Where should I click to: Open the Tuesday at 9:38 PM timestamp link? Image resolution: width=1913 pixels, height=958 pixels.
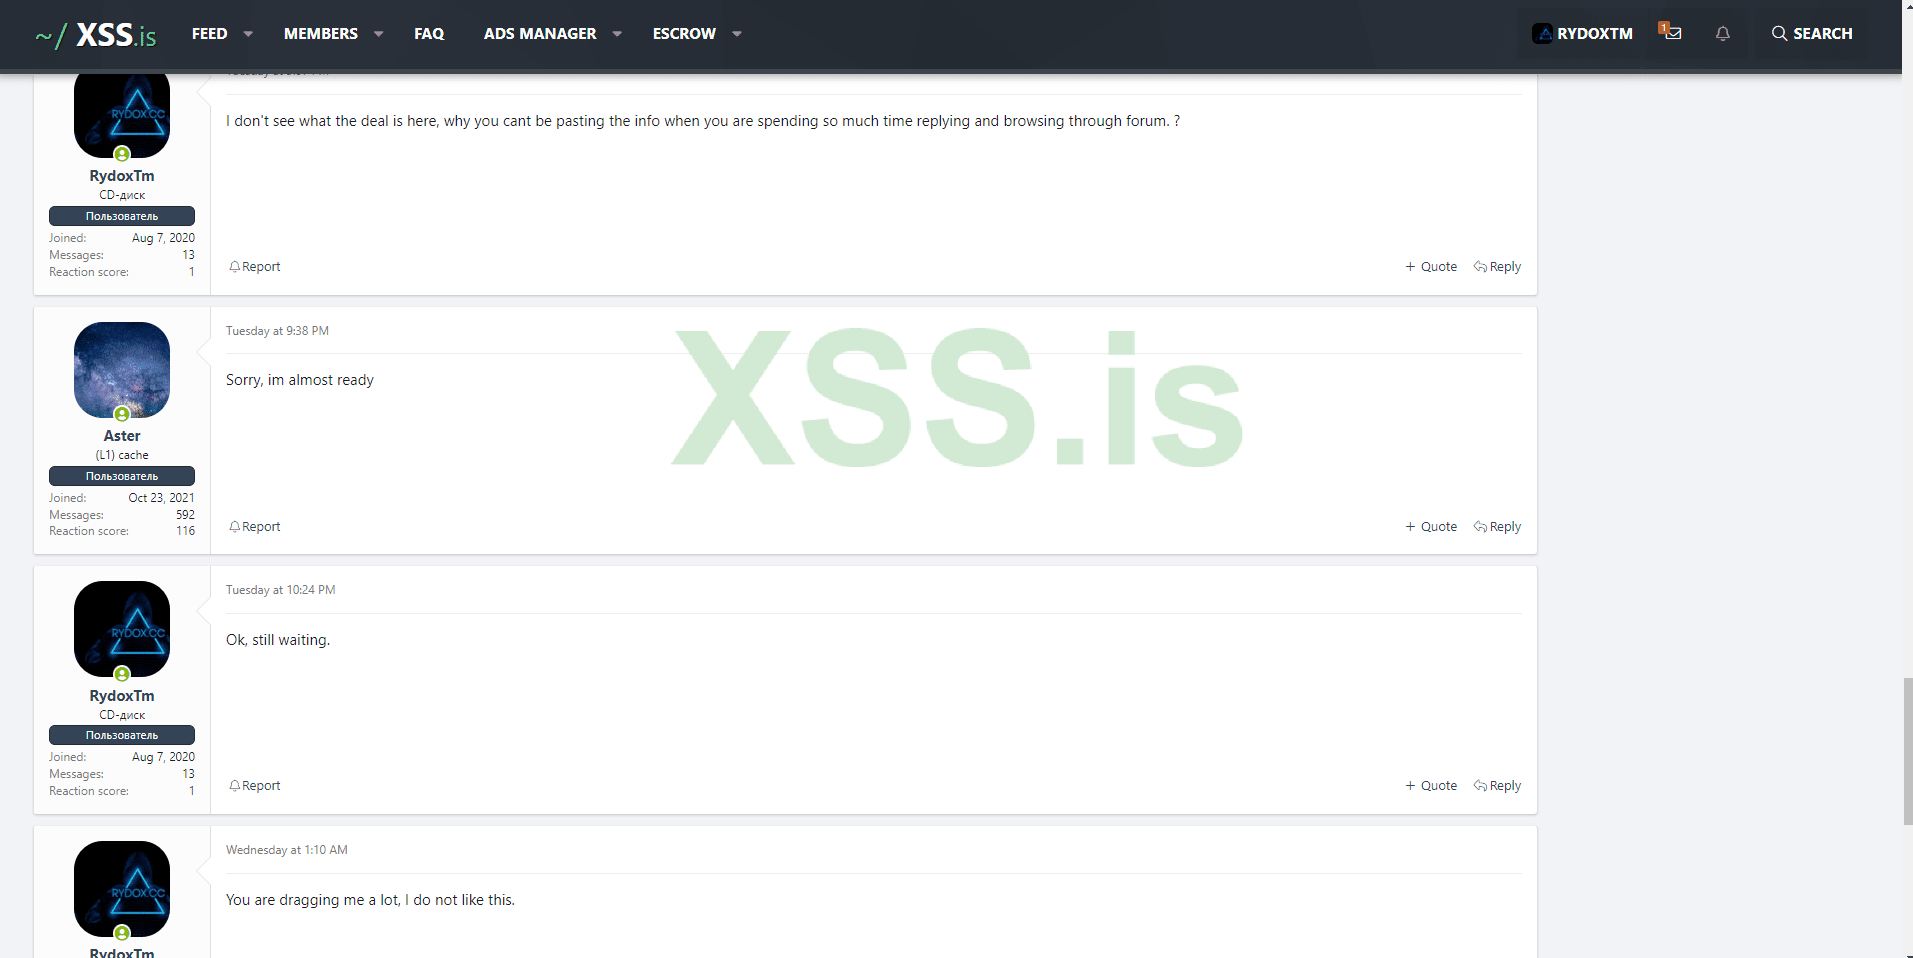pyautogui.click(x=277, y=331)
